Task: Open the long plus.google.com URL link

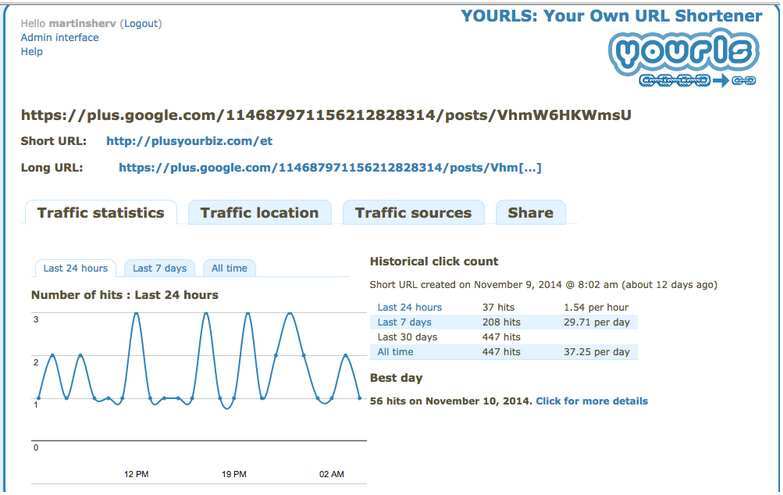Action: pyautogui.click(x=330, y=167)
